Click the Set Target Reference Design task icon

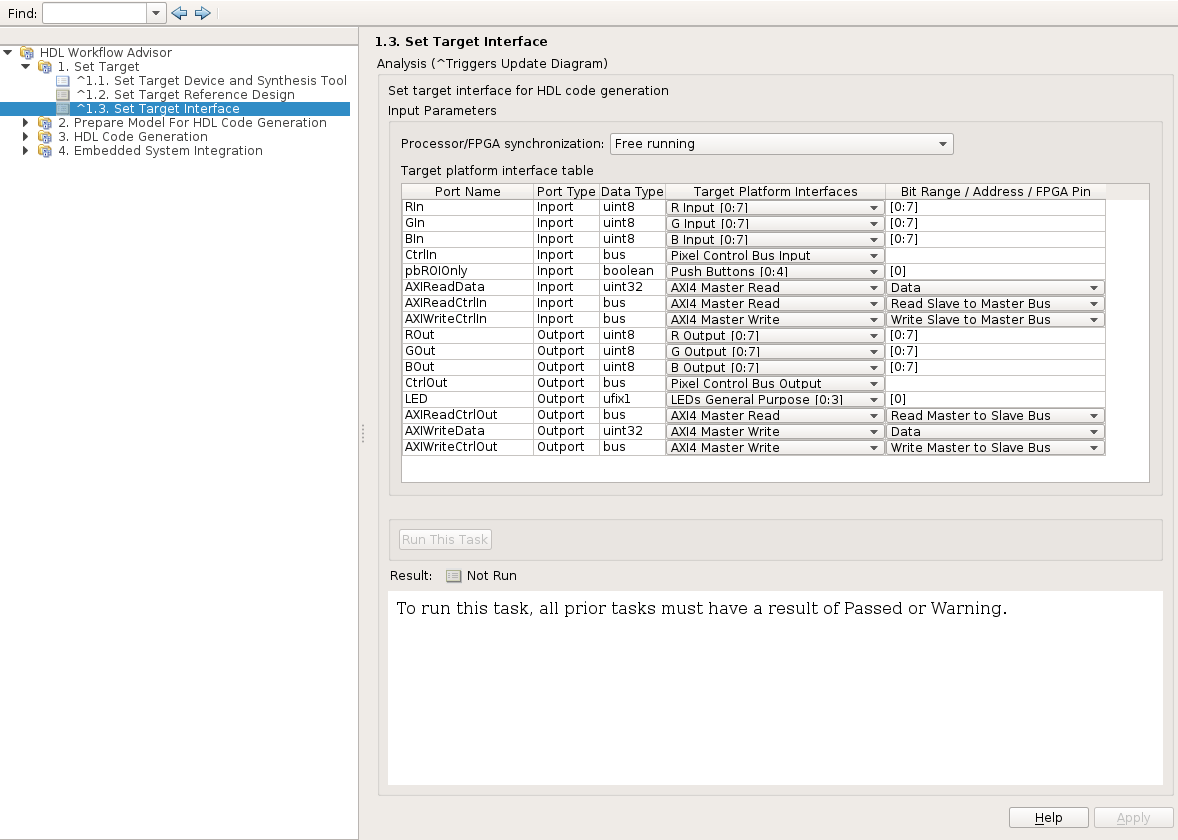(63, 95)
